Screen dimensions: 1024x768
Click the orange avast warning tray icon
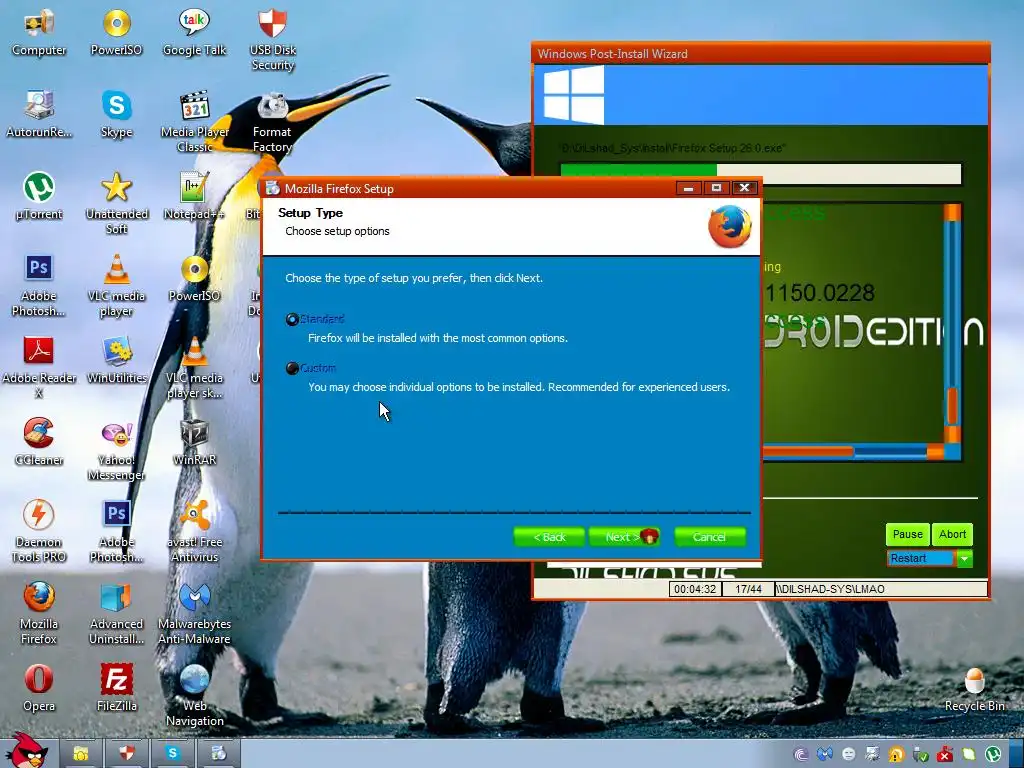click(x=896, y=755)
